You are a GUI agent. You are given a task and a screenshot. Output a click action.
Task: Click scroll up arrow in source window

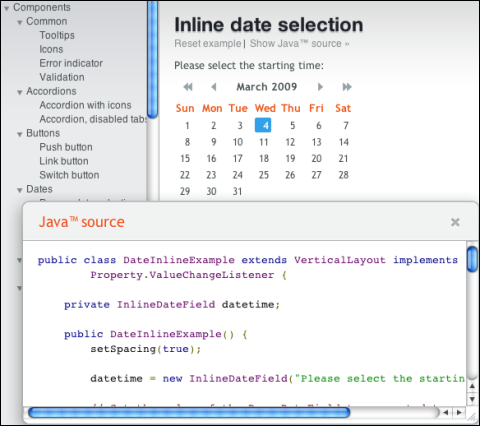click(472, 386)
